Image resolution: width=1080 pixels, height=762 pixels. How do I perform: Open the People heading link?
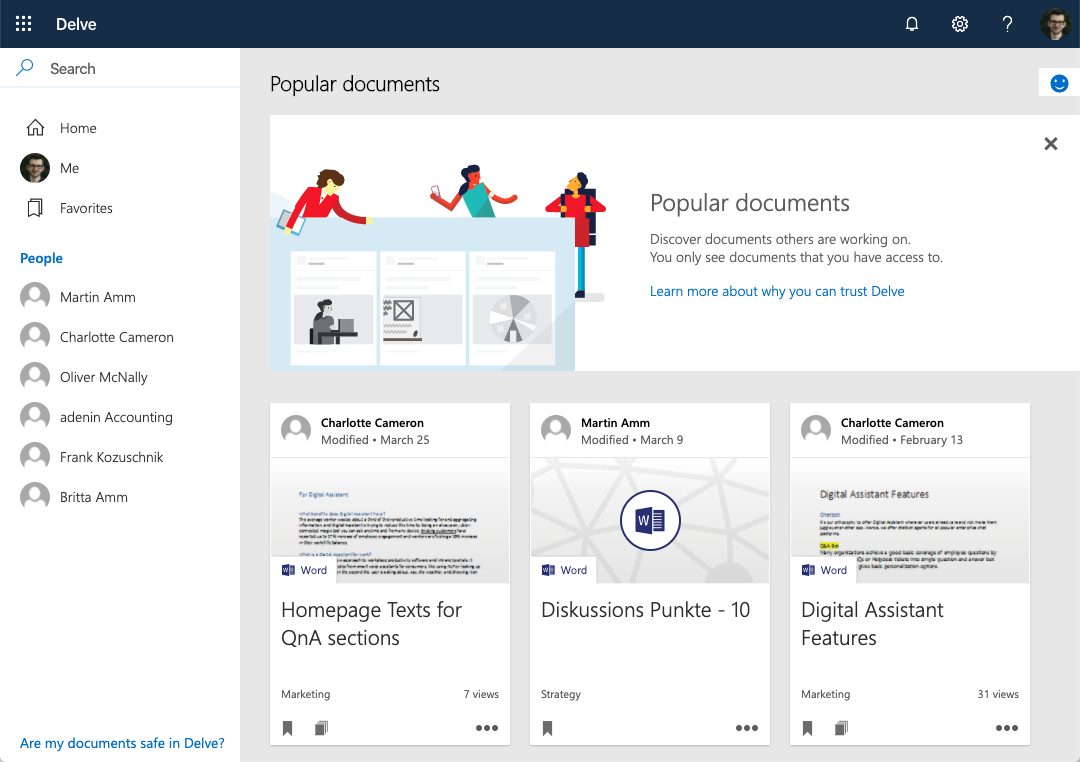click(41, 258)
